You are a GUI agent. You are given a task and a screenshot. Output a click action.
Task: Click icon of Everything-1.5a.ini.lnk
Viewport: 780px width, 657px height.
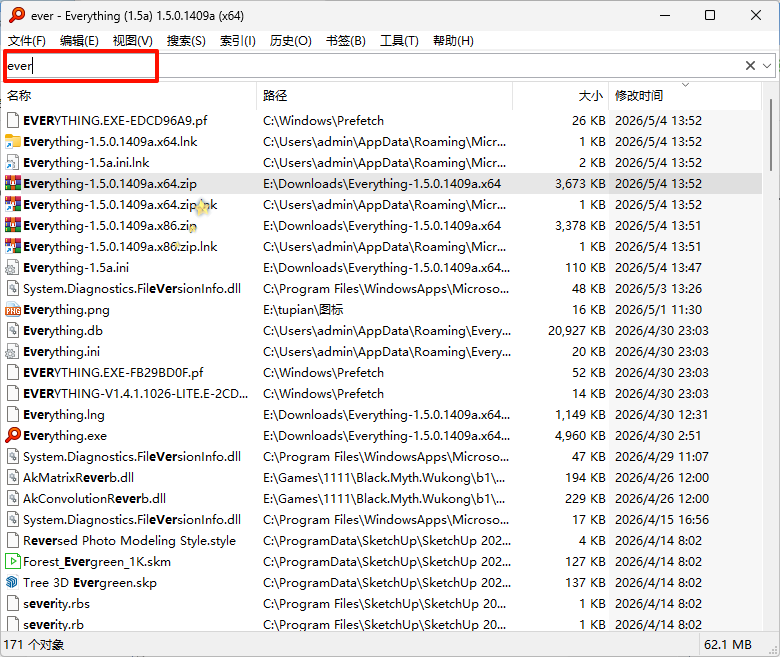pyautogui.click(x=12, y=163)
